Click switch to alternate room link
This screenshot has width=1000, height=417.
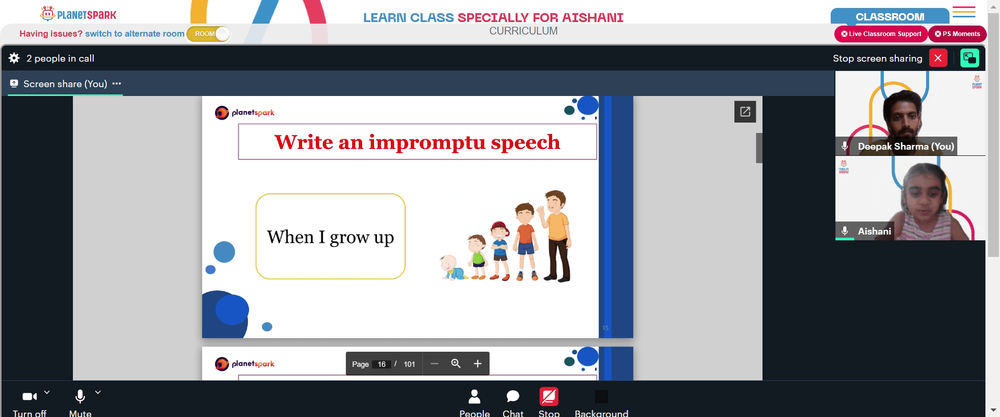135,34
